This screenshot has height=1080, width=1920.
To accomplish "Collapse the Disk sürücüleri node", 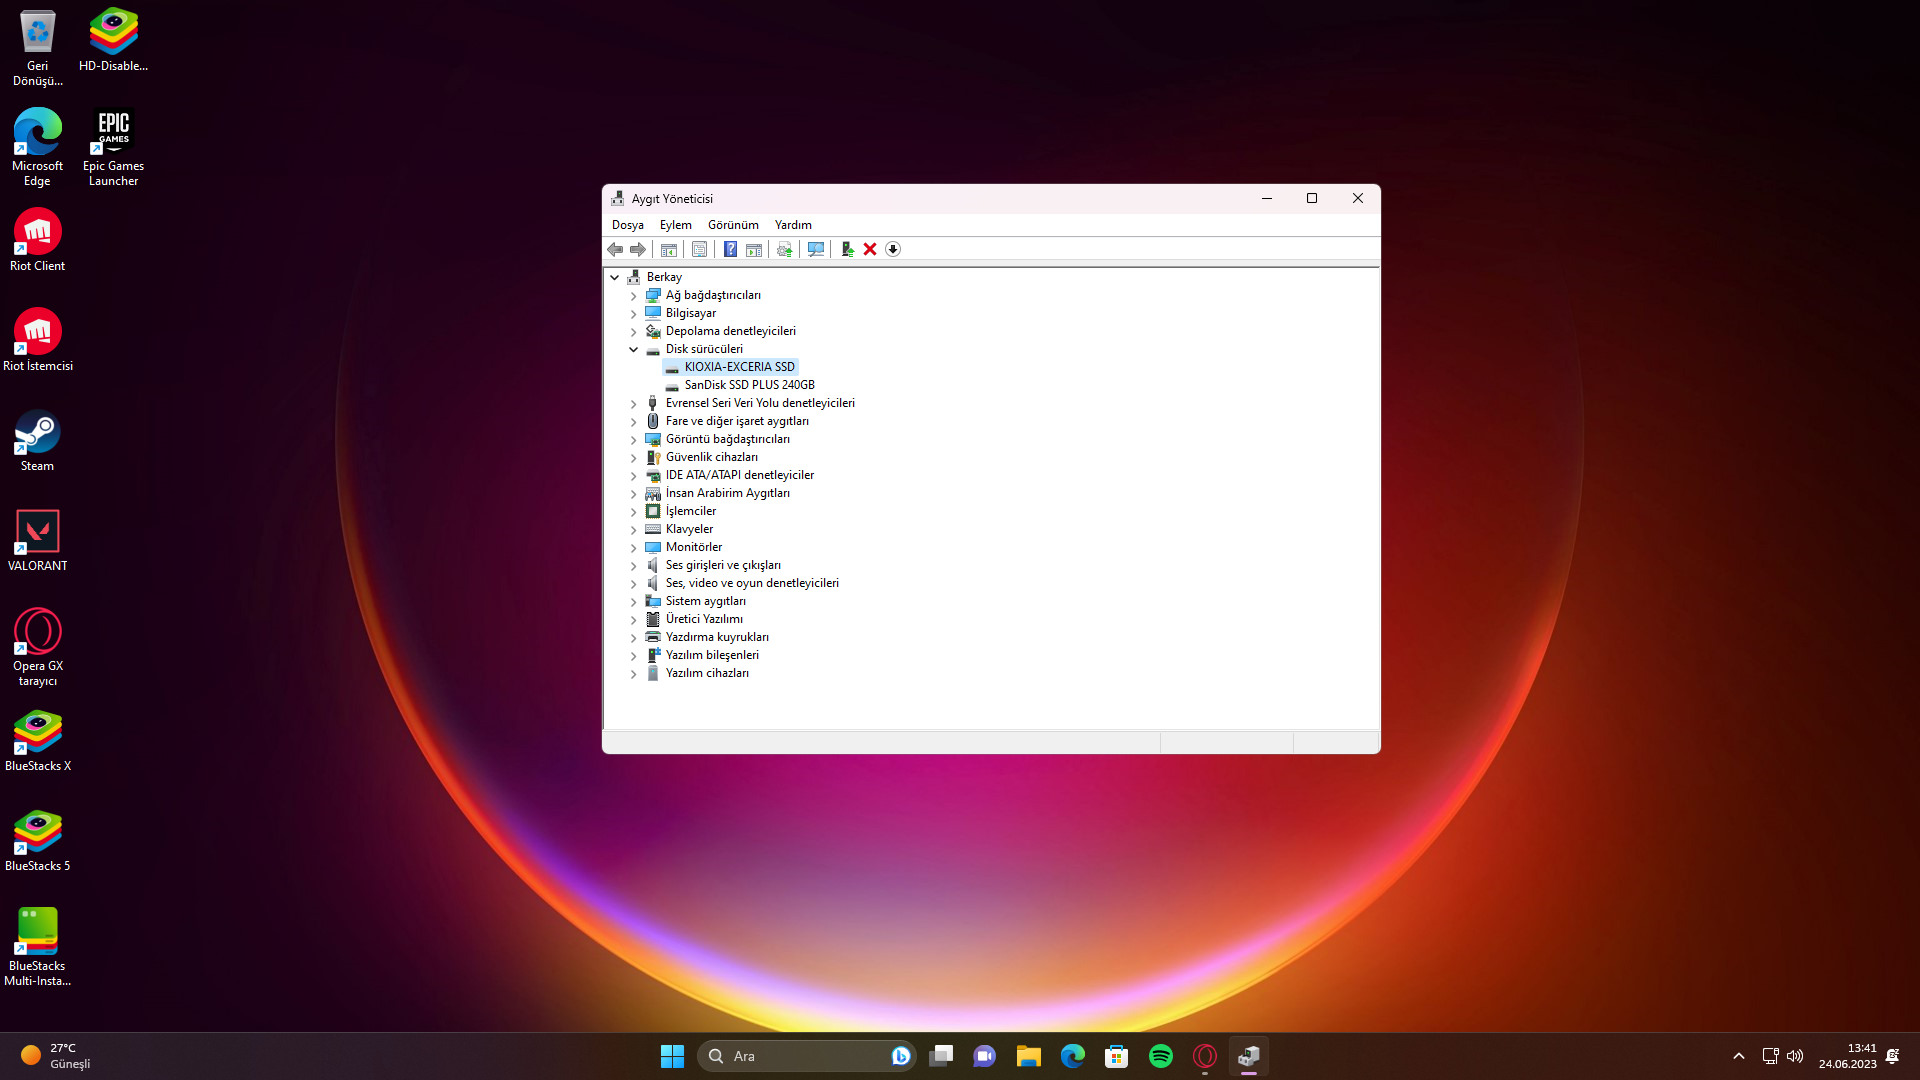I will point(633,349).
